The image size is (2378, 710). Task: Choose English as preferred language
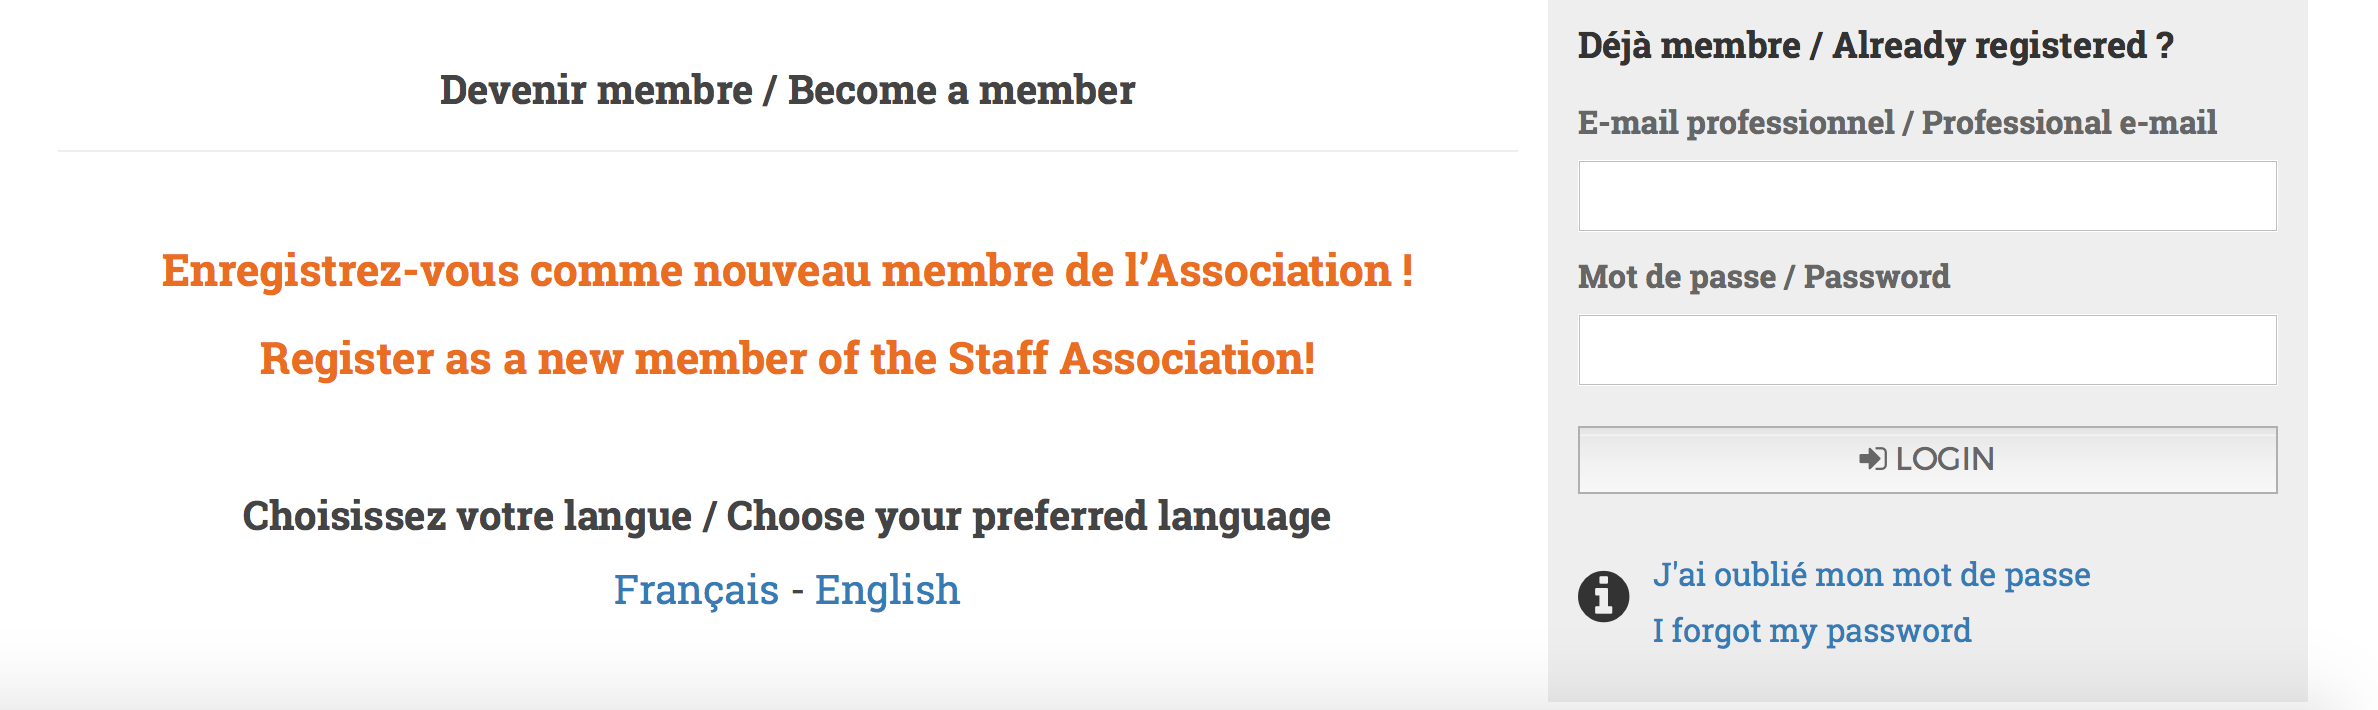[887, 590]
